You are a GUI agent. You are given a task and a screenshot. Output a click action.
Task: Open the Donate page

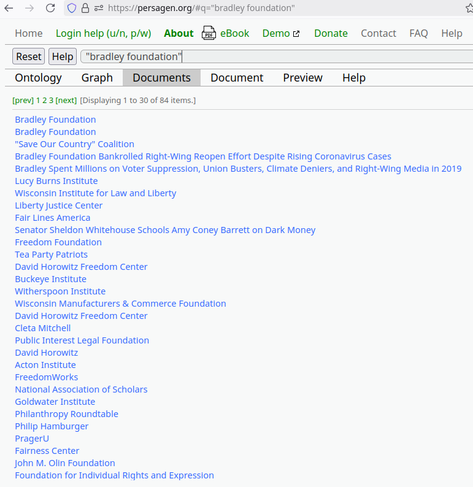point(331,33)
